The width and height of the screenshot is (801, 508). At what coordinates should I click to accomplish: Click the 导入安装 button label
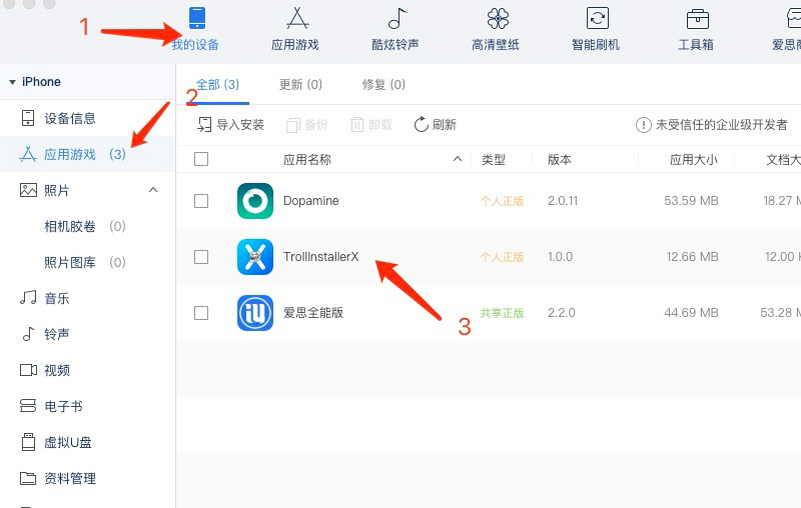[x=240, y=125]
